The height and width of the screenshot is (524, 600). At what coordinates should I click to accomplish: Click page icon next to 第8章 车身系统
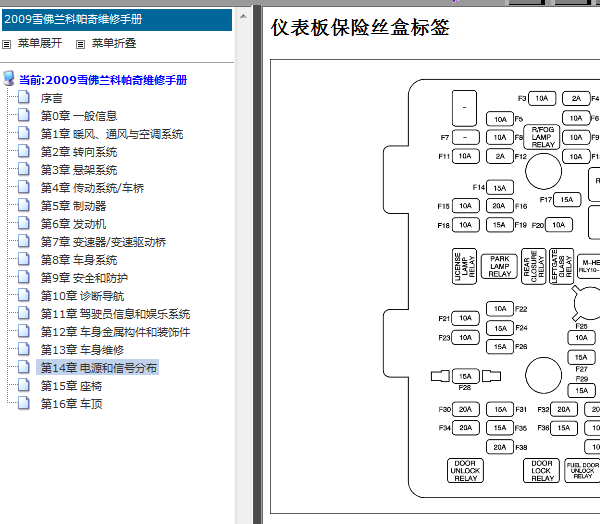pyautogui.click(x=24, y=259)
